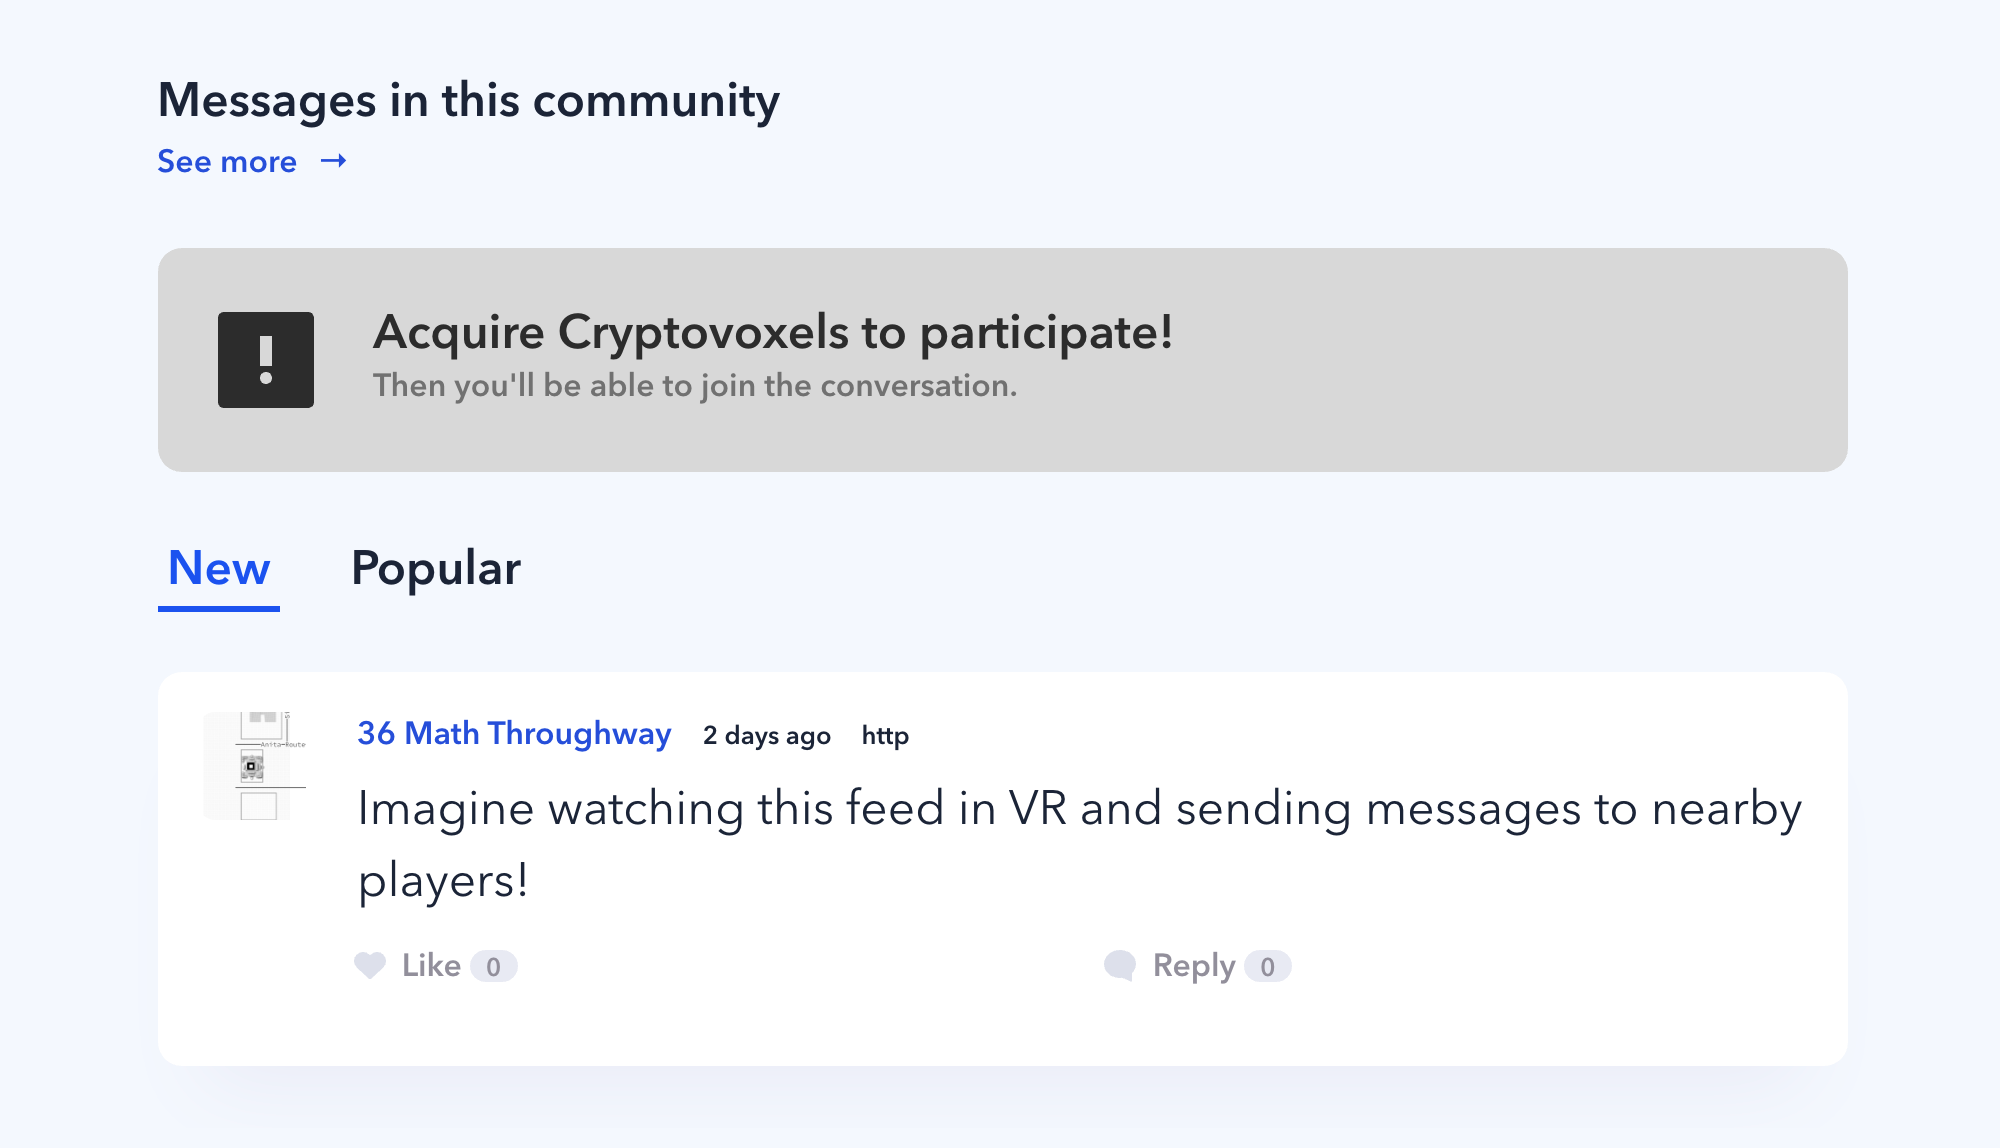
Task: Click the join the conversation subtitle text
Action: pyautogui.click(x=694, y=386)
